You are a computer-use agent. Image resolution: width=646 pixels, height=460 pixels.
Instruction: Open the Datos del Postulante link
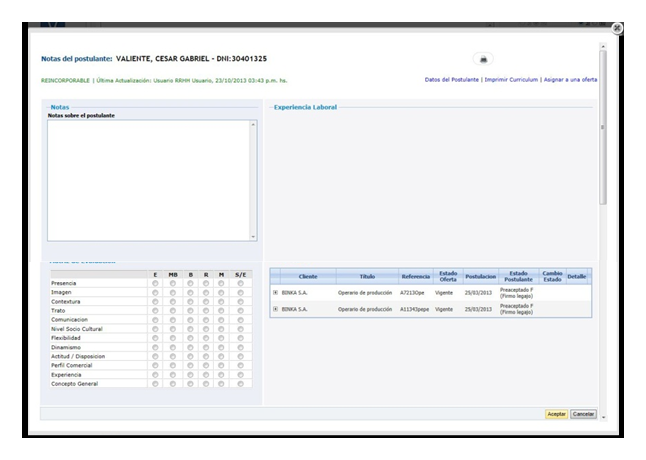click(451, 79)
